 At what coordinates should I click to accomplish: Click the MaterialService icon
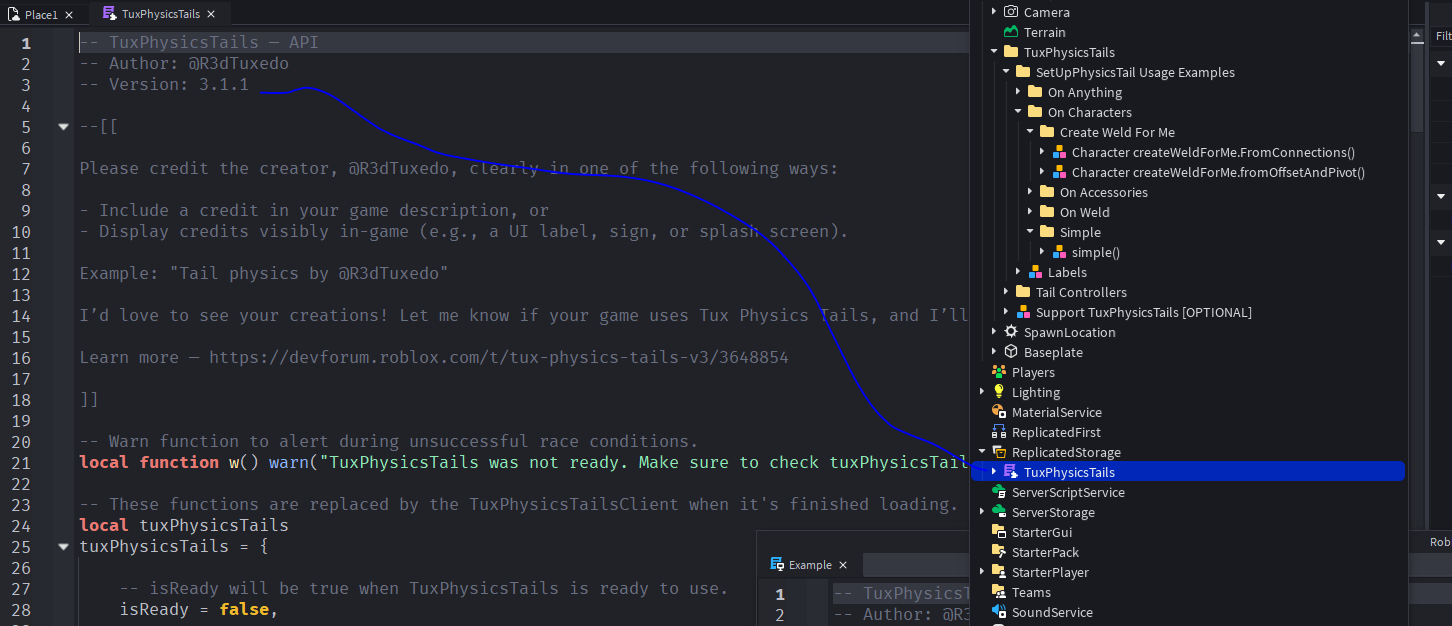tap(999, 412)
